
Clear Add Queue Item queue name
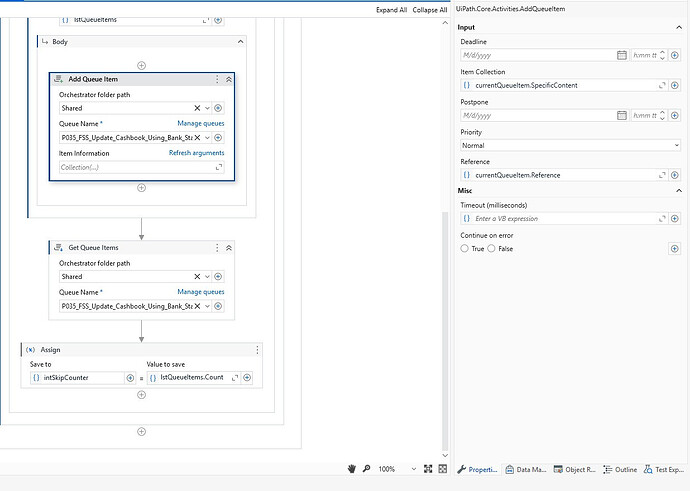tap(197, 138)
